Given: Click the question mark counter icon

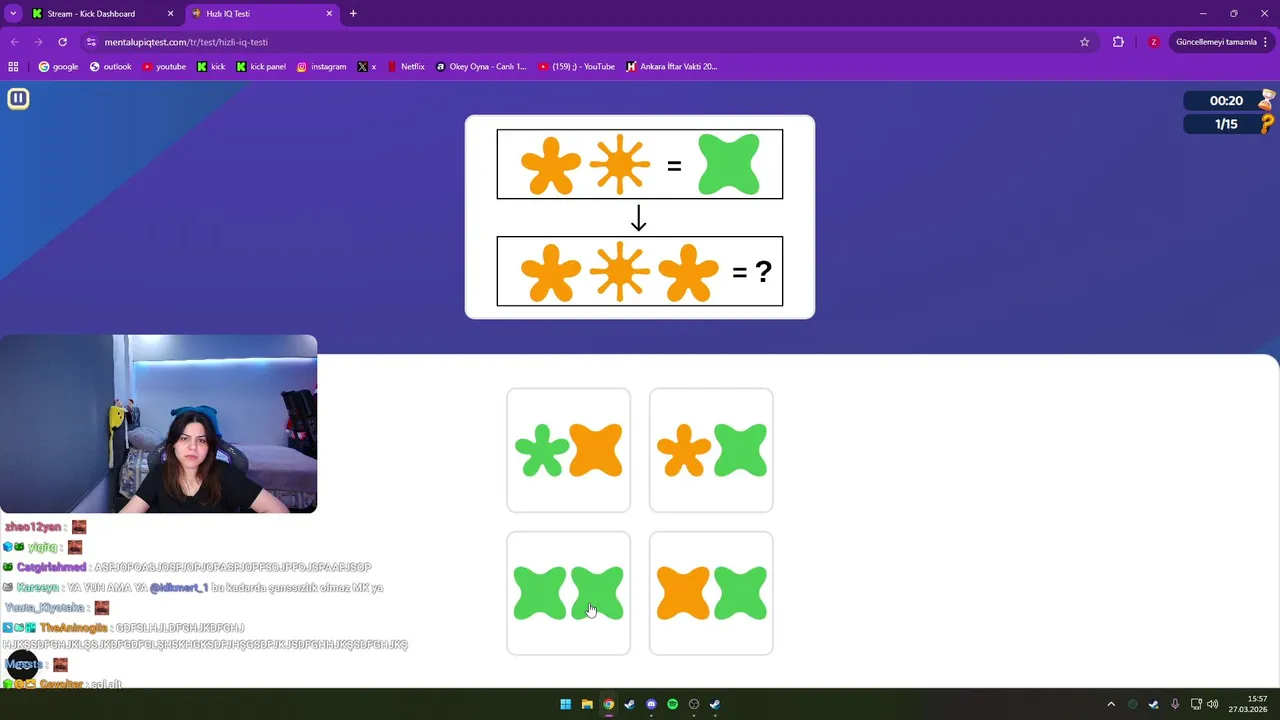Looking at the screenshot, I should coord(1267,124).
